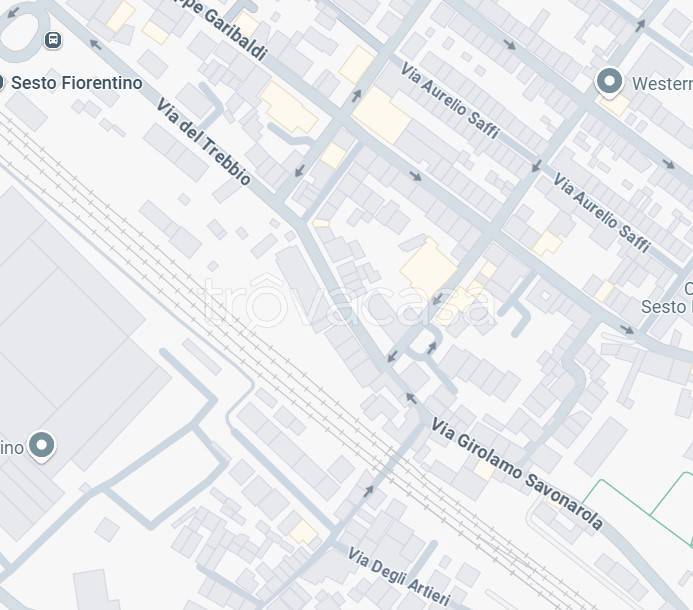Select the large yellow building in the map center
693x610 pixels.
(428, 267)
